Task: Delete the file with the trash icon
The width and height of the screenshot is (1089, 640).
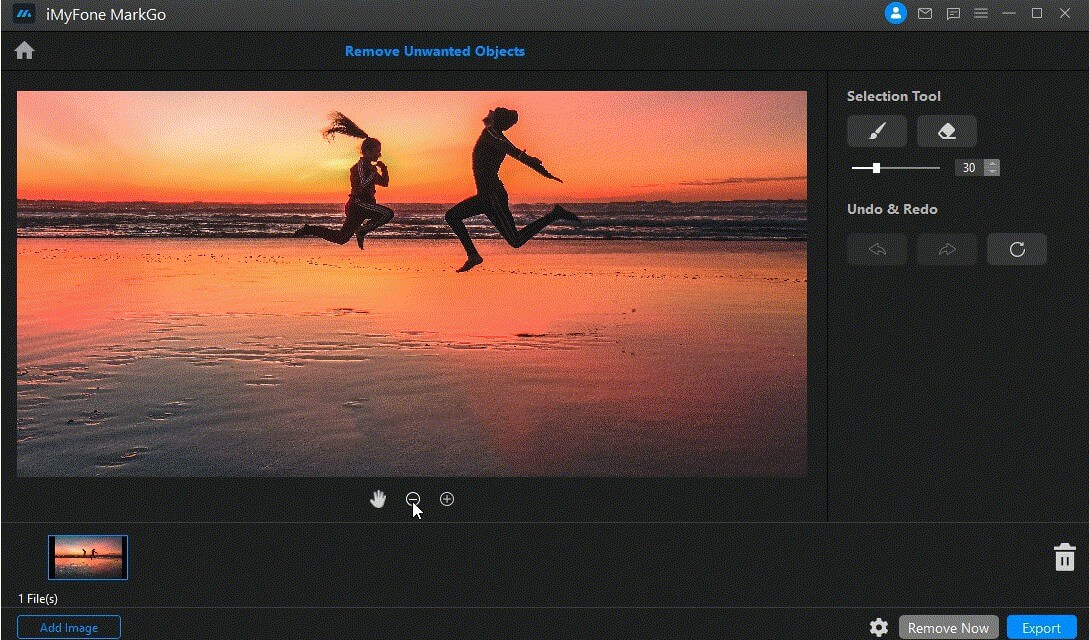Action: point(1064,557)
